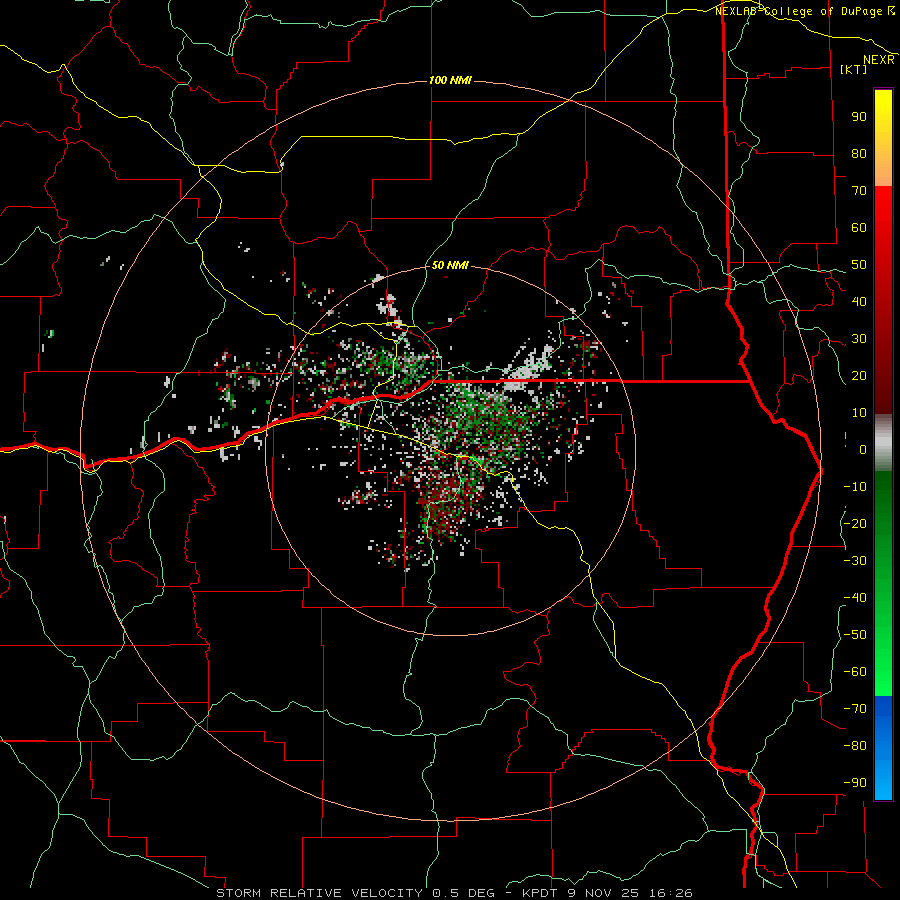Click the 100 NMI range ring label

point(450,80)
